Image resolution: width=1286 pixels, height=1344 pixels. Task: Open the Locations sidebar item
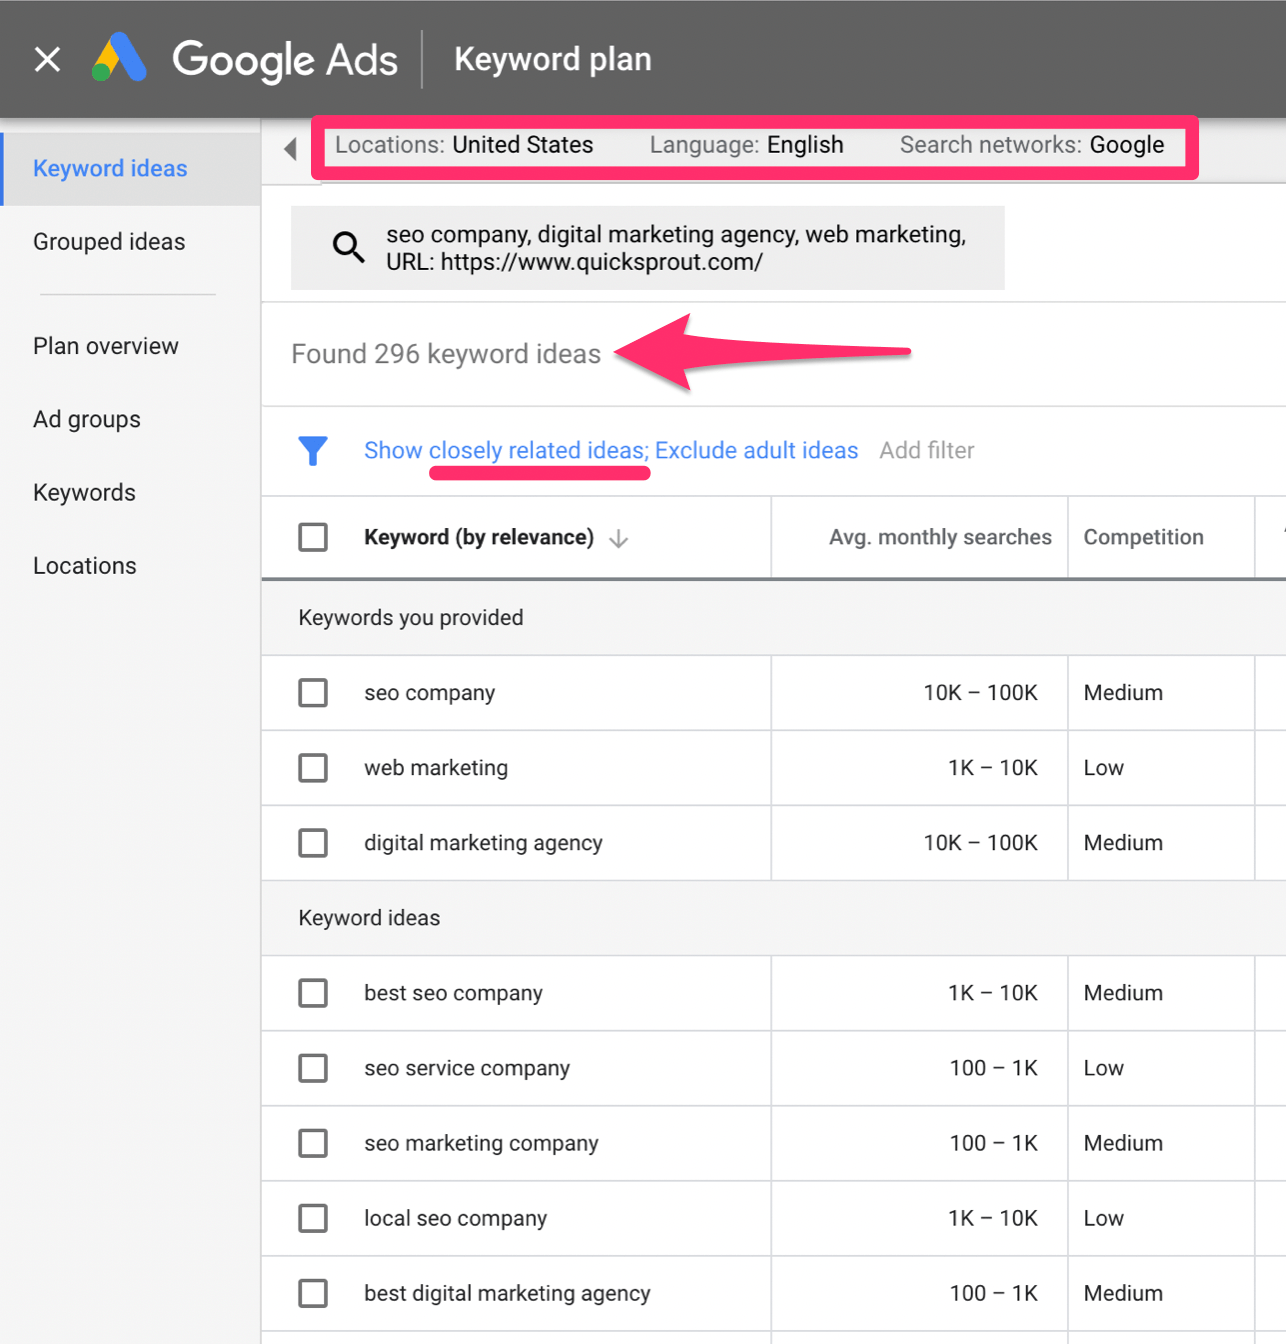(85, 566)
